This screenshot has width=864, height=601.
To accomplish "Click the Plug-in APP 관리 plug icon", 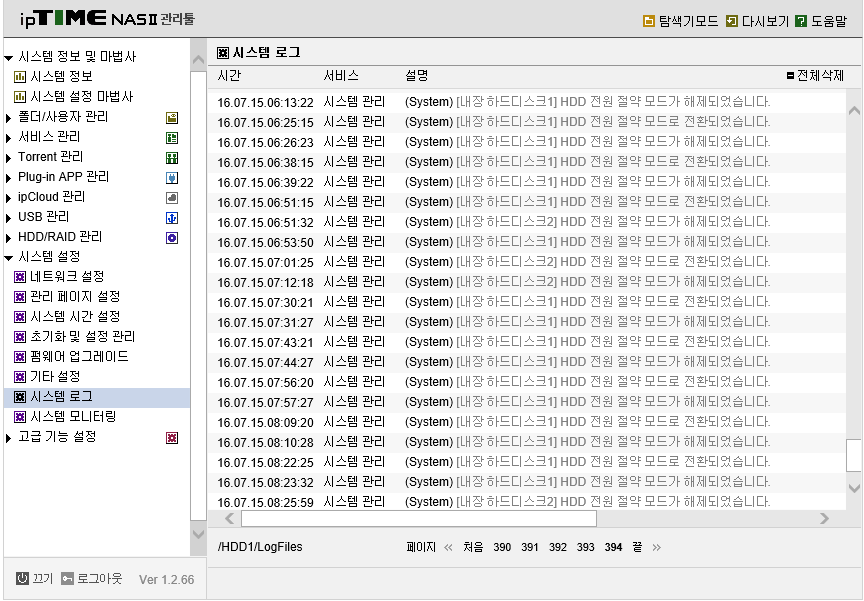I will (x=172, y=178).
